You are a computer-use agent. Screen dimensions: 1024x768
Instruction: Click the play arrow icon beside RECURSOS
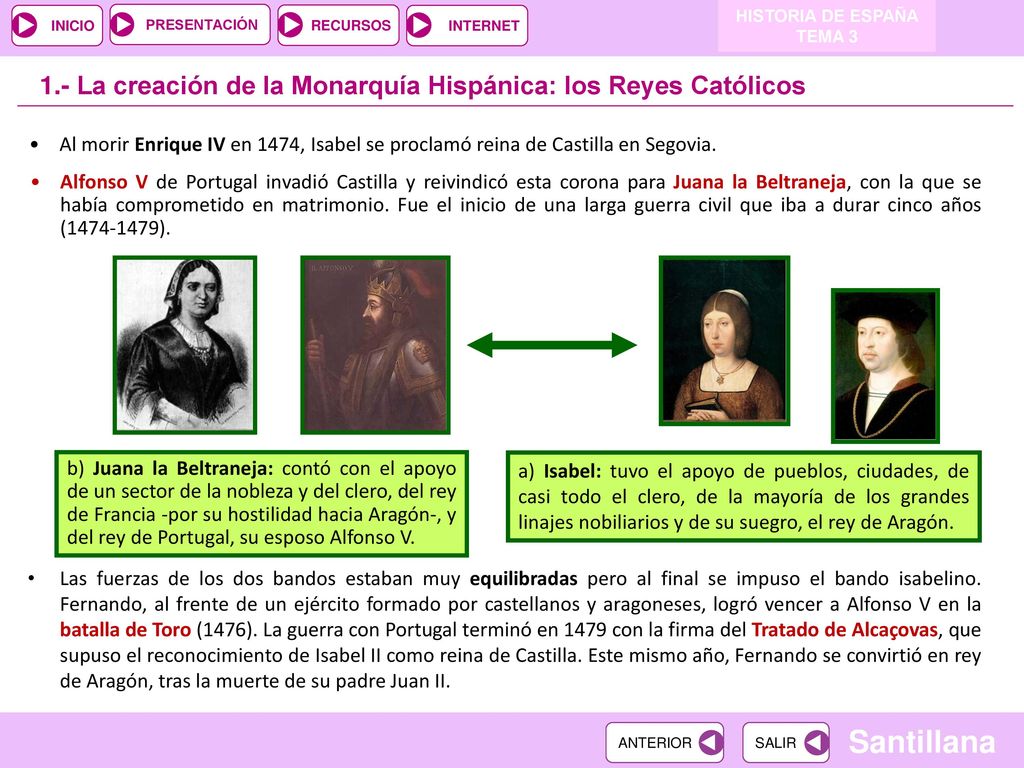coord(291,25)
